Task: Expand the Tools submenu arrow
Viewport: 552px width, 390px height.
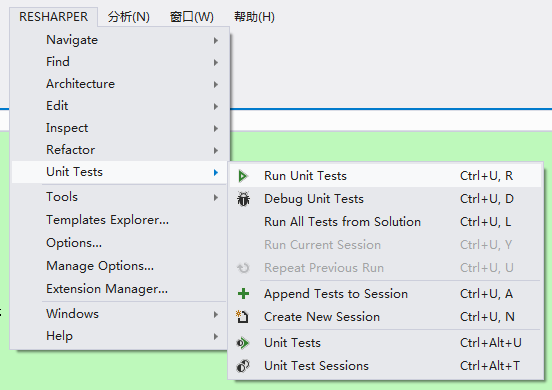Action: 216,197
